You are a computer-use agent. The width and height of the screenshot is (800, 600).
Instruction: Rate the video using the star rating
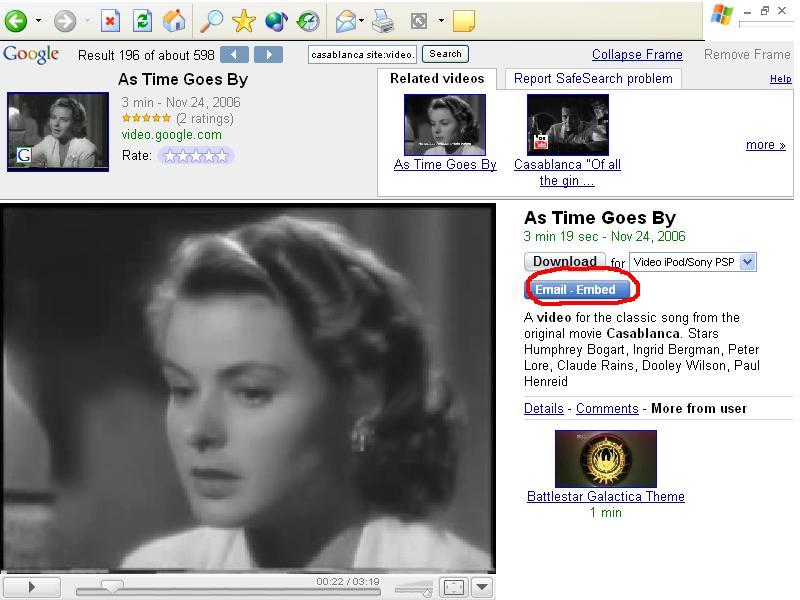click(x=196, y=156)
